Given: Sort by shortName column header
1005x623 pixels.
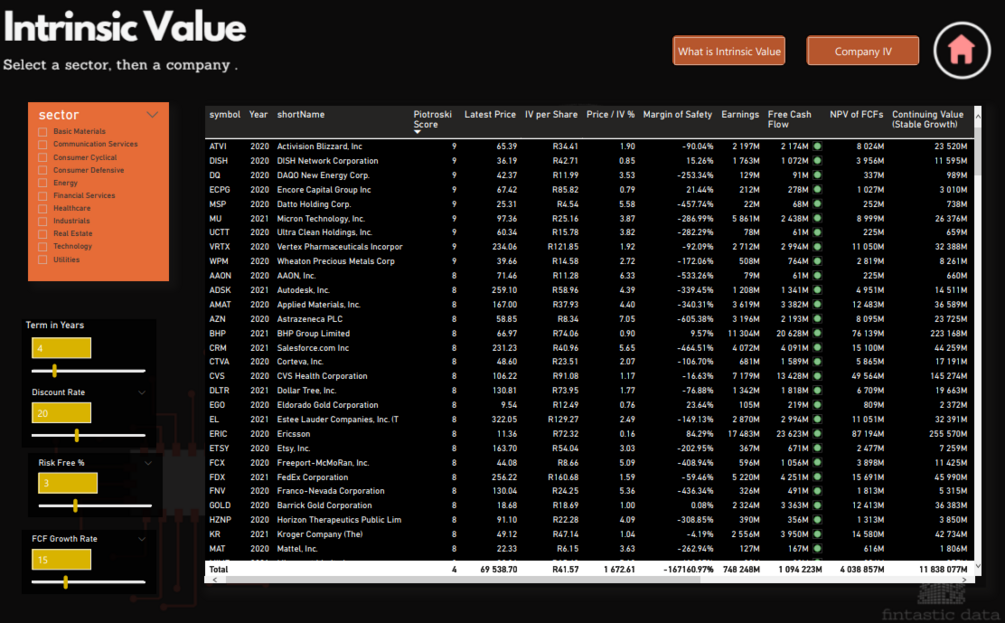Looking at the screenshot, I should pos(301,115).
